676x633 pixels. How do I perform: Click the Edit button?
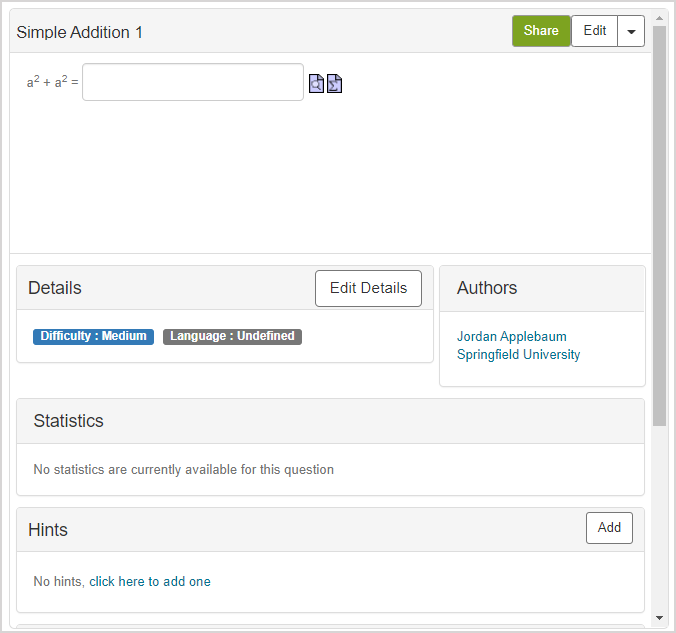coord(594,31)
